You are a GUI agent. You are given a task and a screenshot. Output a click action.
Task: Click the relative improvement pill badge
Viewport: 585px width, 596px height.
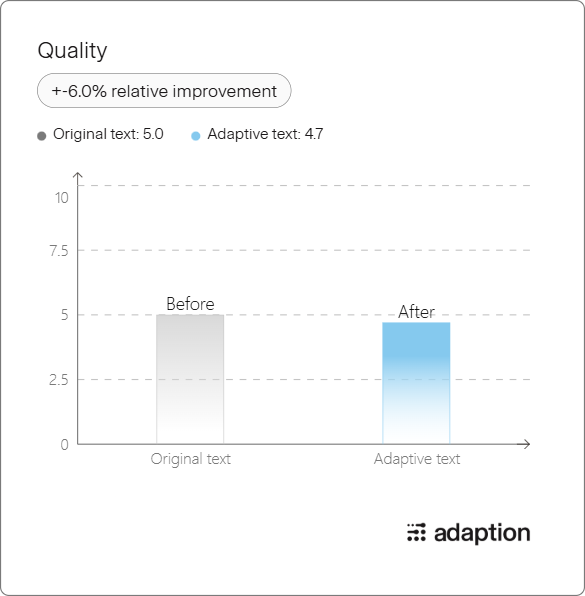pyautogui.click(x=164, y=91)
